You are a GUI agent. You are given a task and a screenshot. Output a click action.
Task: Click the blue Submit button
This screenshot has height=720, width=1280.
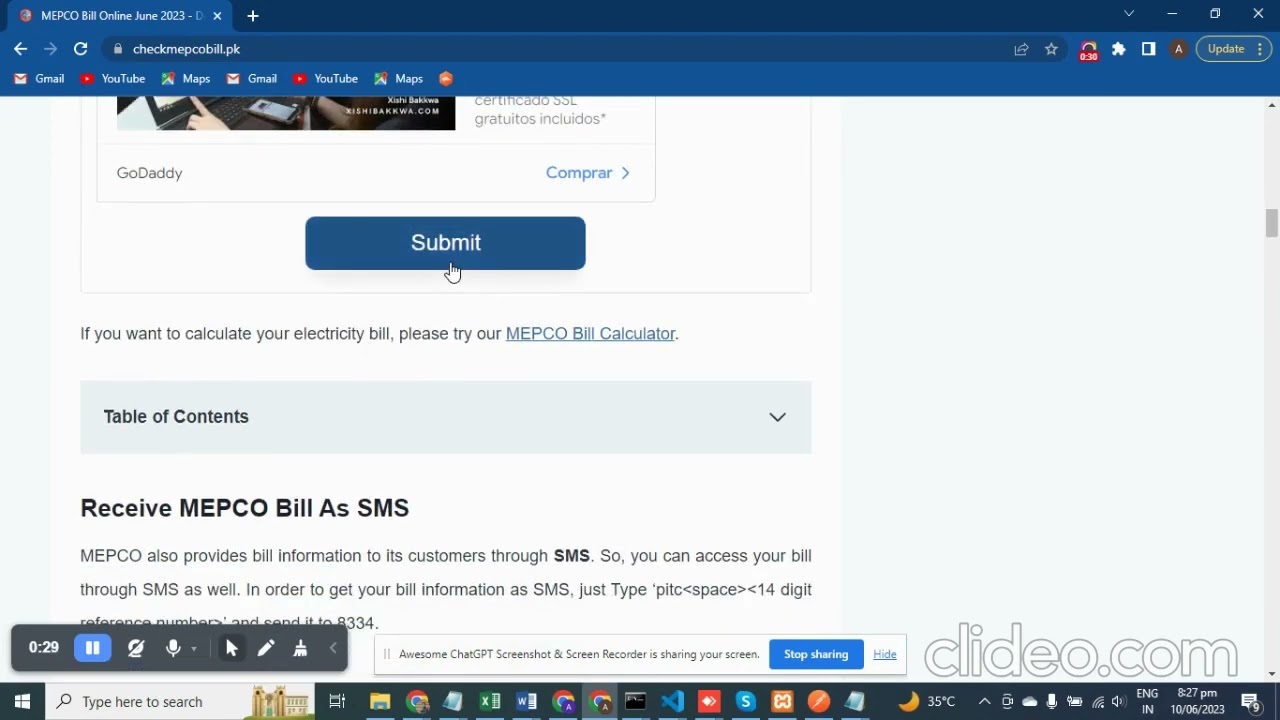pyautogui.click(x=445, y=243)
